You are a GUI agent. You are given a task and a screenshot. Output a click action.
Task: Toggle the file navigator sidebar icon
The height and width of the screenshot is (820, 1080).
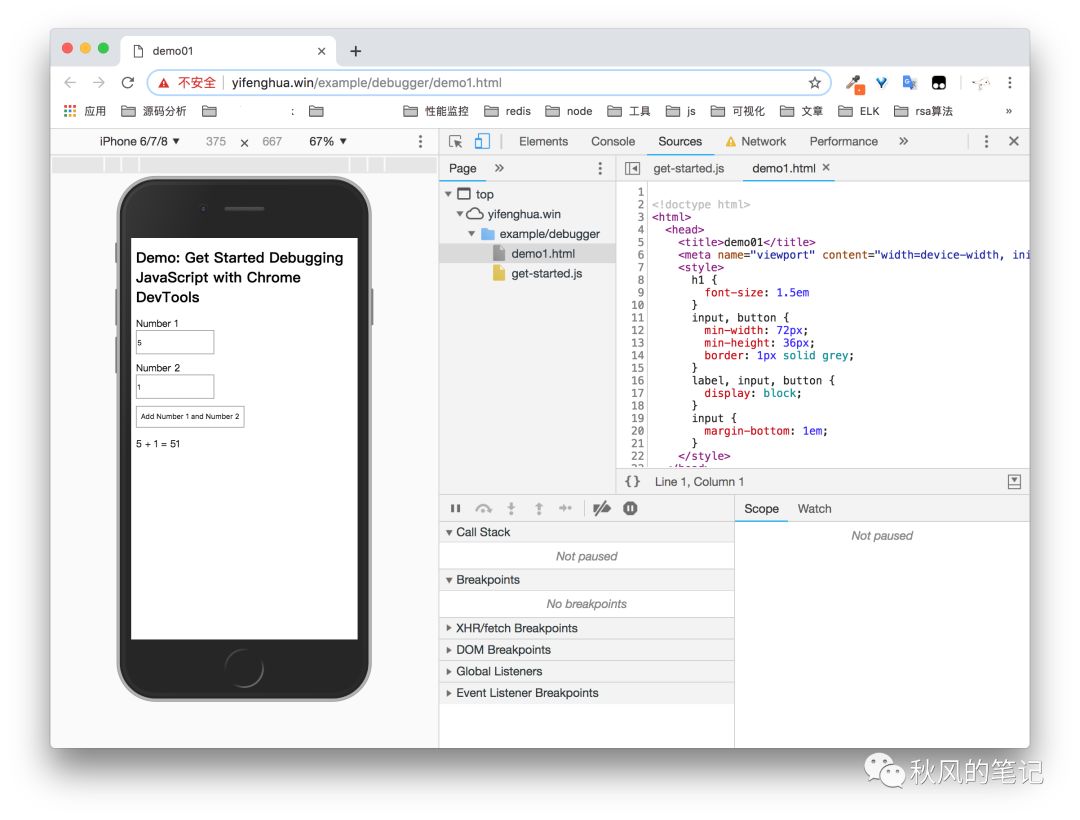632,169
